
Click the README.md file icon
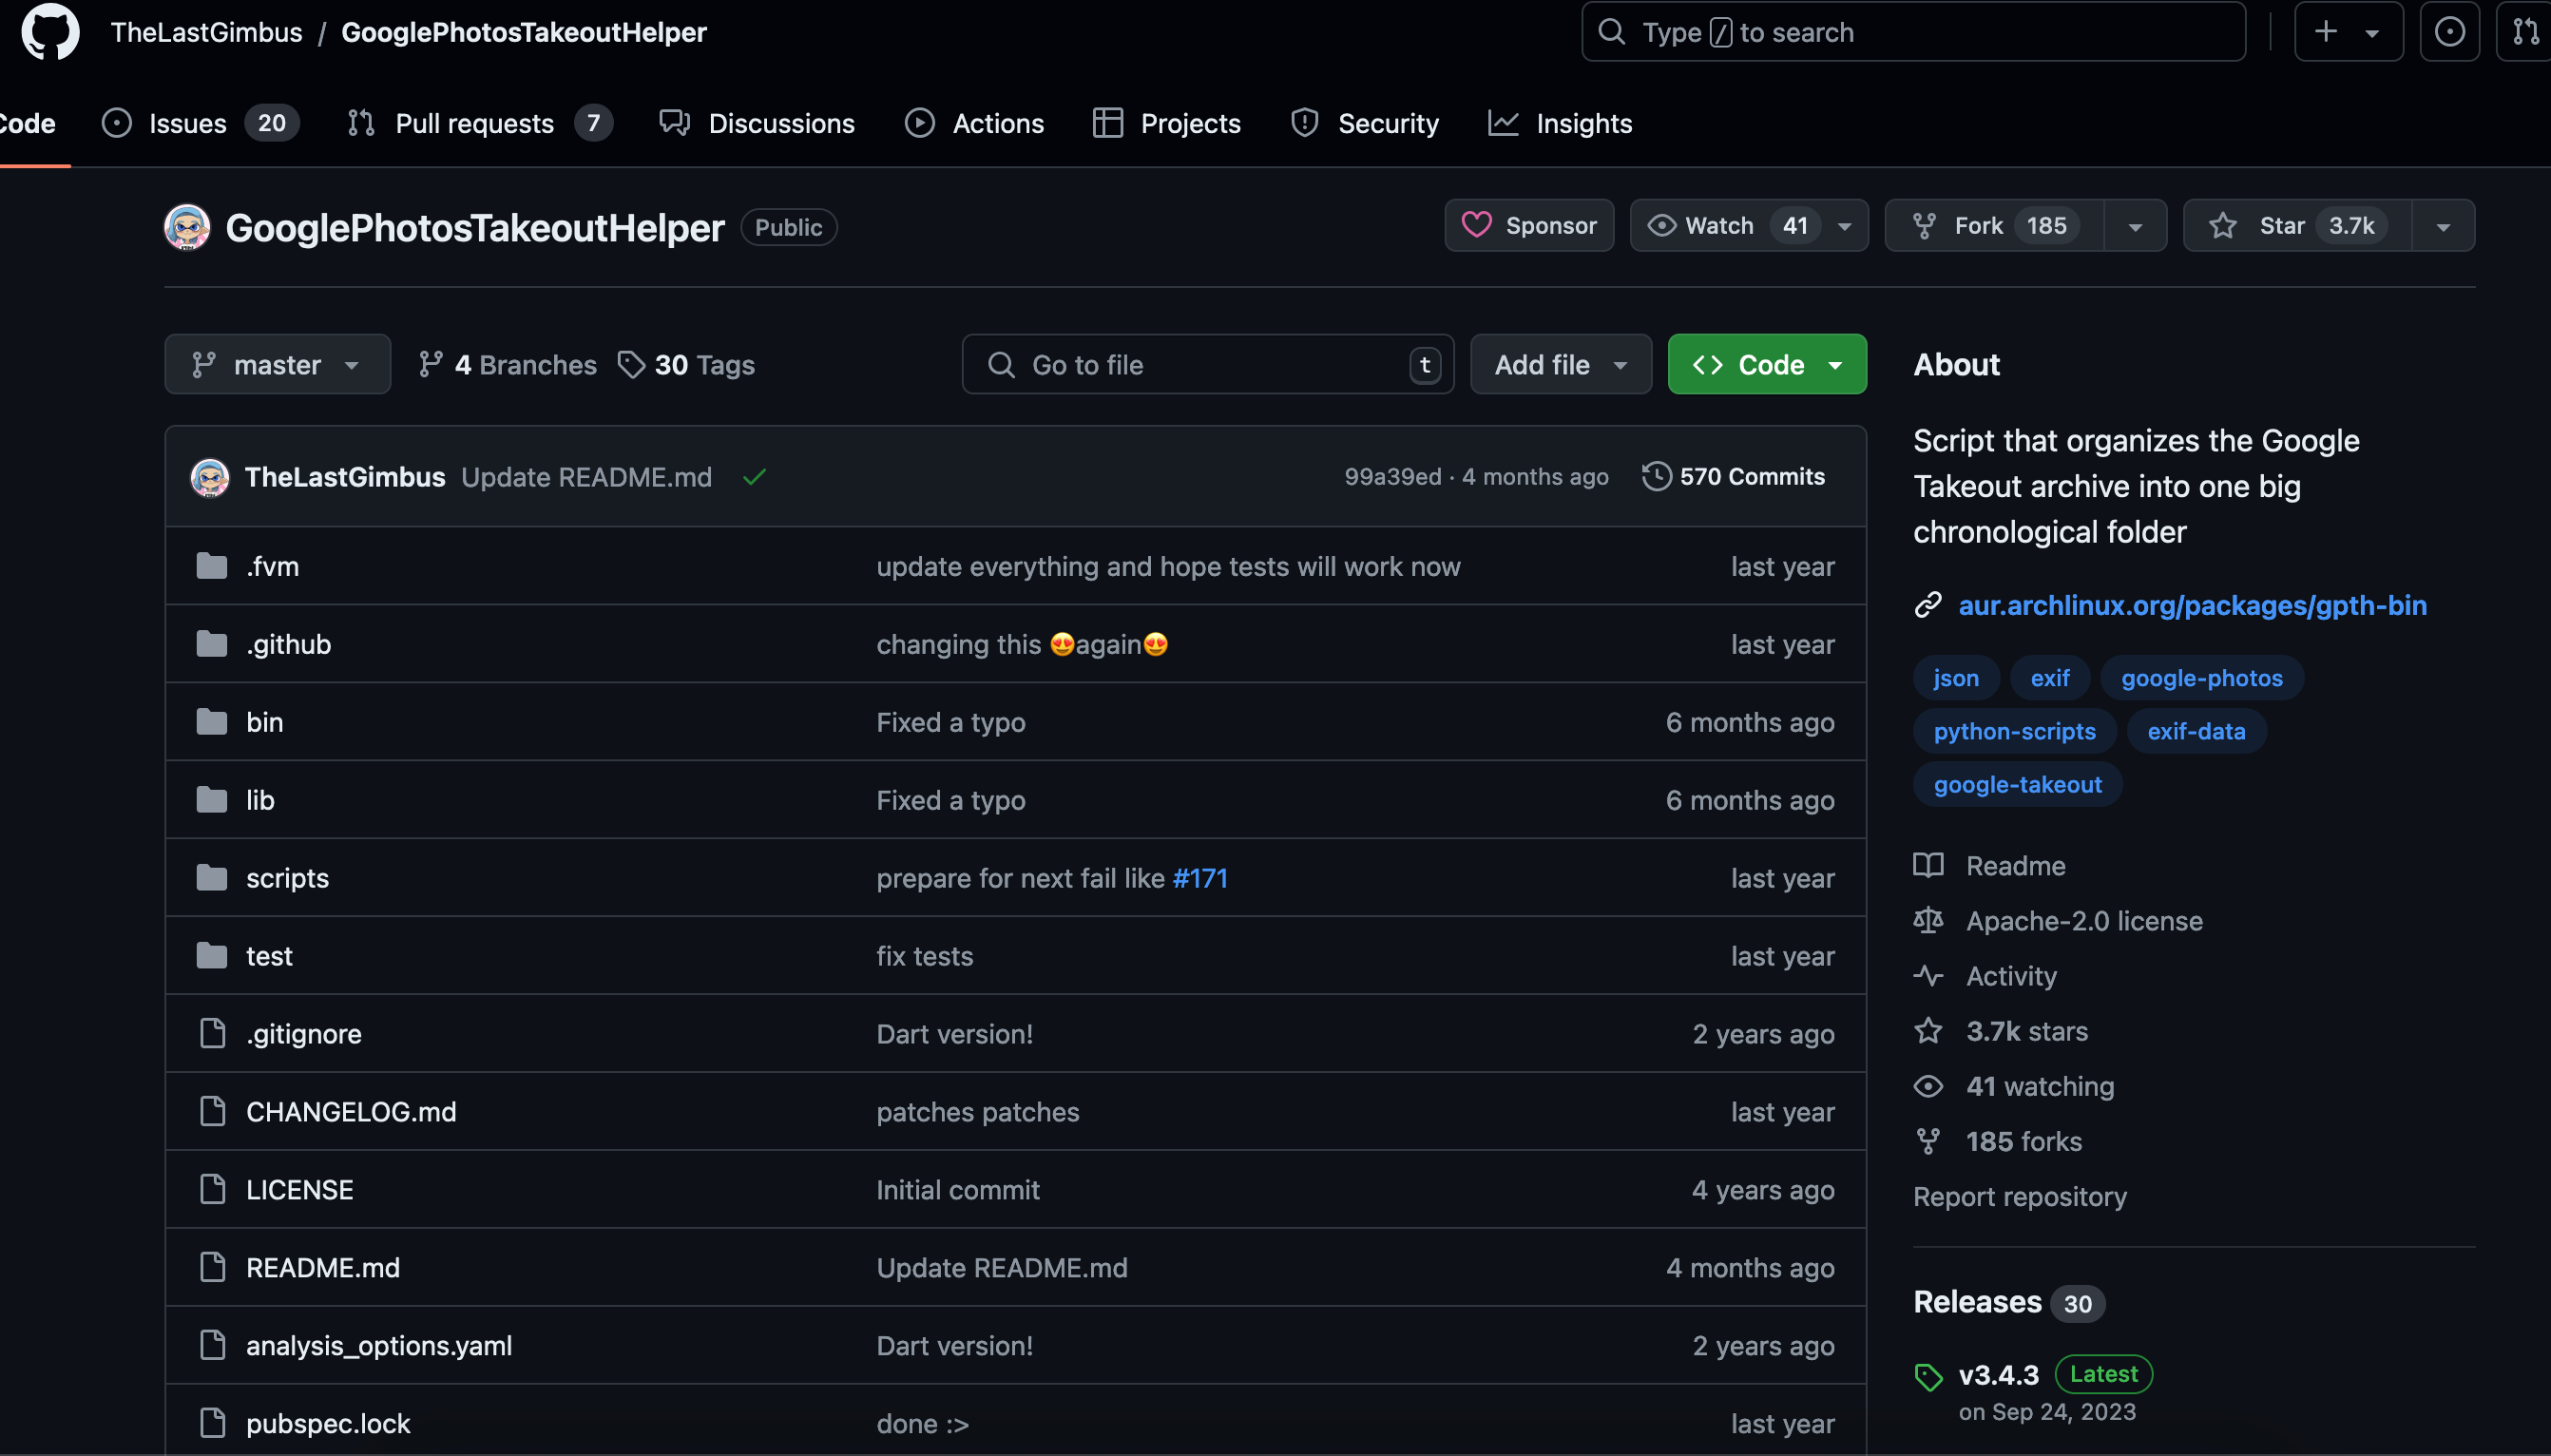[x=212, y=1267]
